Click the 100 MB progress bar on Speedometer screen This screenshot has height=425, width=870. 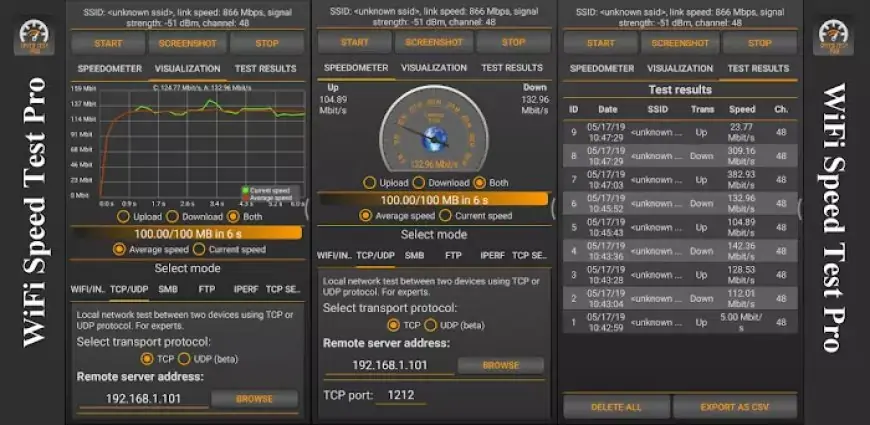(x=433, y=199)
